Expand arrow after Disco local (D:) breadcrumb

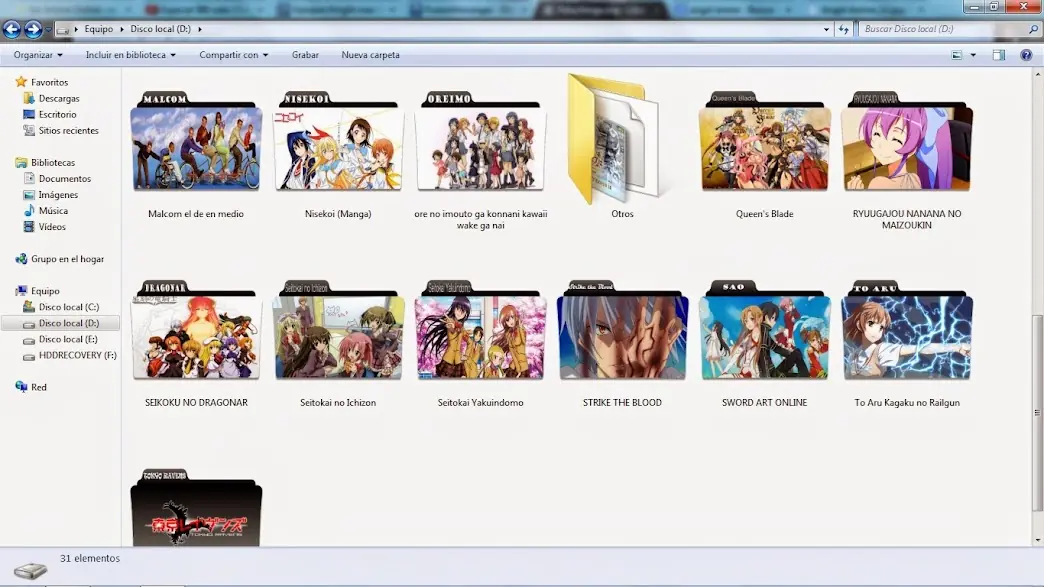[200, 29]
